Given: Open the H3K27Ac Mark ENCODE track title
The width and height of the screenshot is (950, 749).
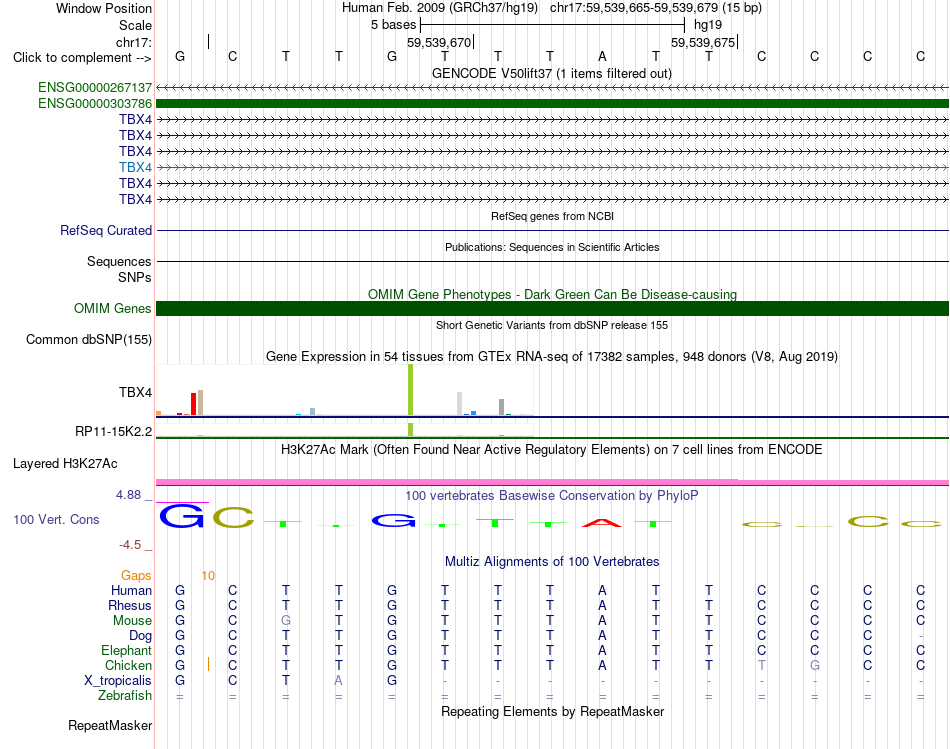Looking at the screenshot, I should click(551, 450).
